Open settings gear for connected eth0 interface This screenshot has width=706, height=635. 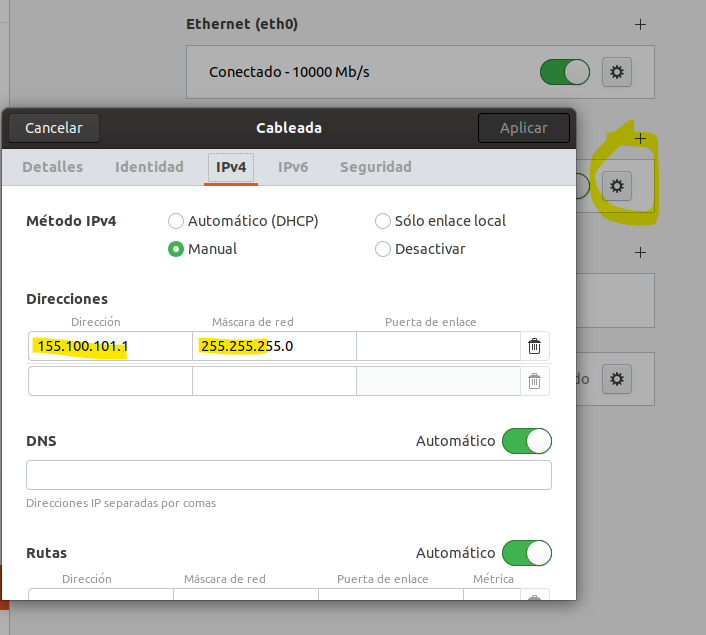[x=617, y=72]
